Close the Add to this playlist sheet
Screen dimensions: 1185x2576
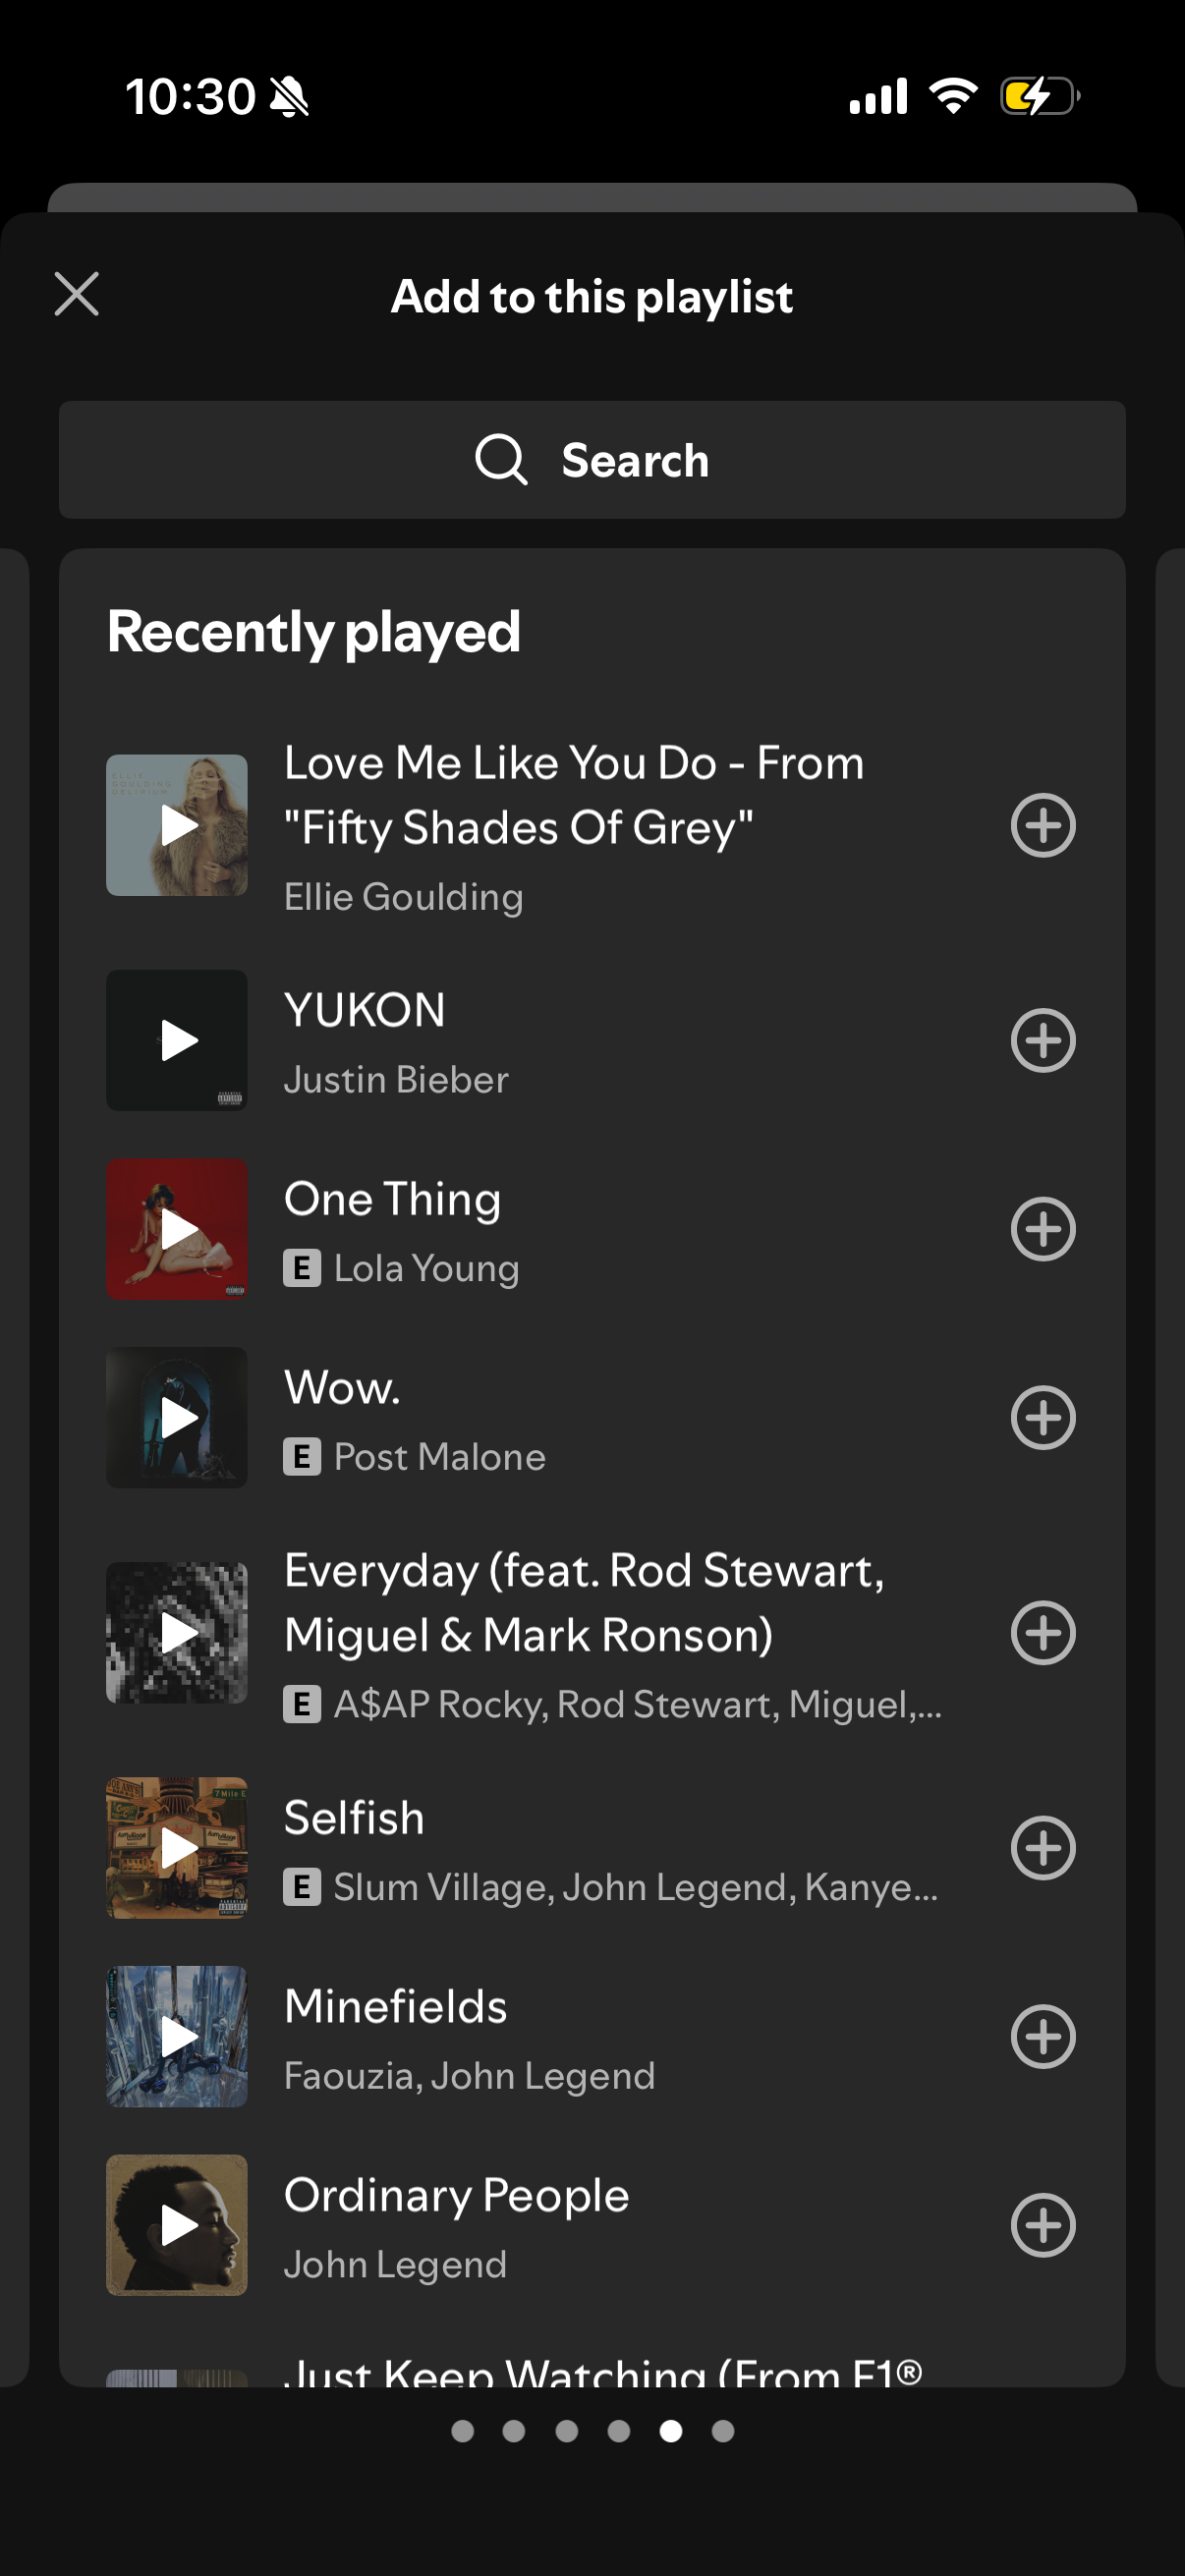(x=76, y=295)
